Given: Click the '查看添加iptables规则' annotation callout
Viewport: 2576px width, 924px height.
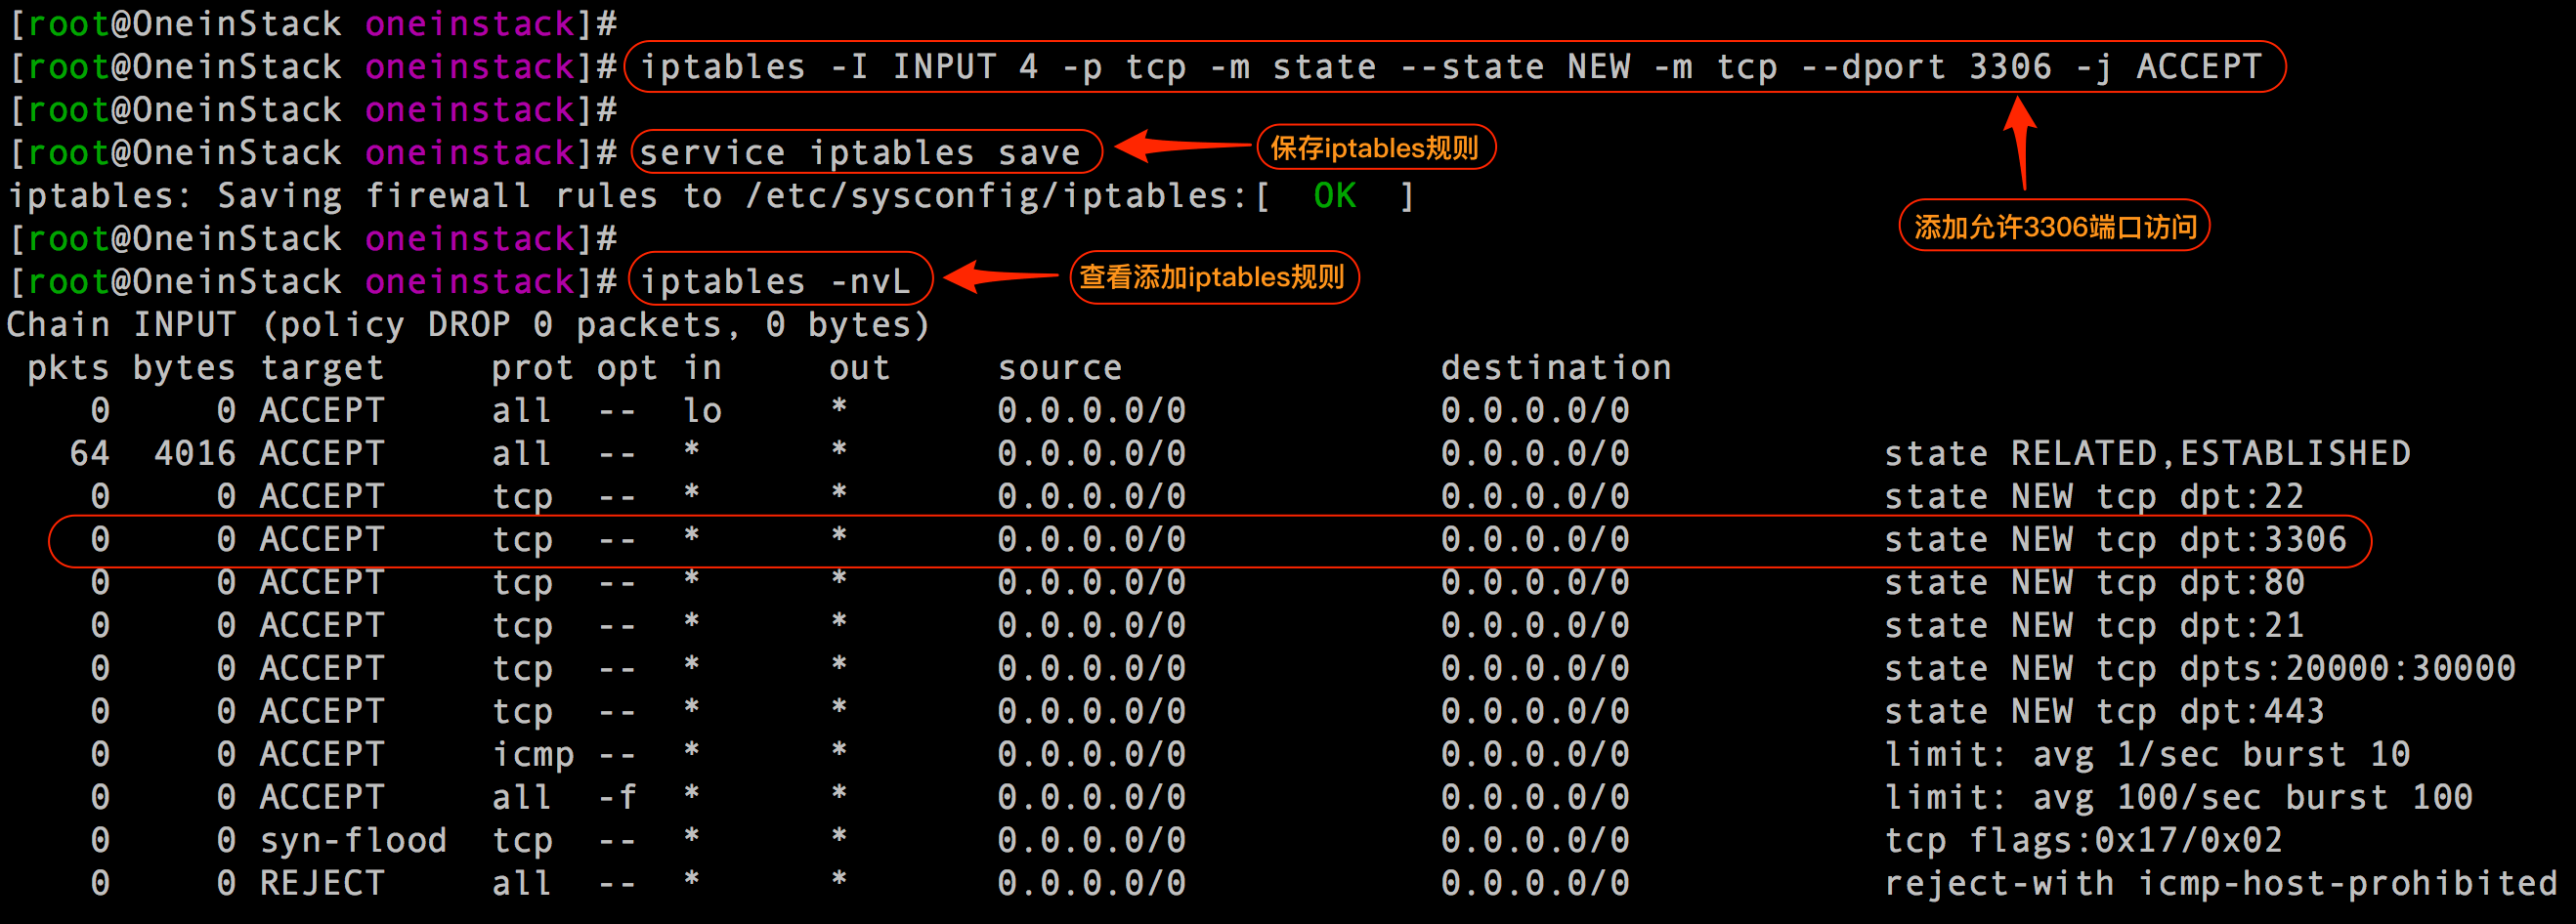Looking at the screenshot, I should pyautogui.click(x=1215, y=278).
